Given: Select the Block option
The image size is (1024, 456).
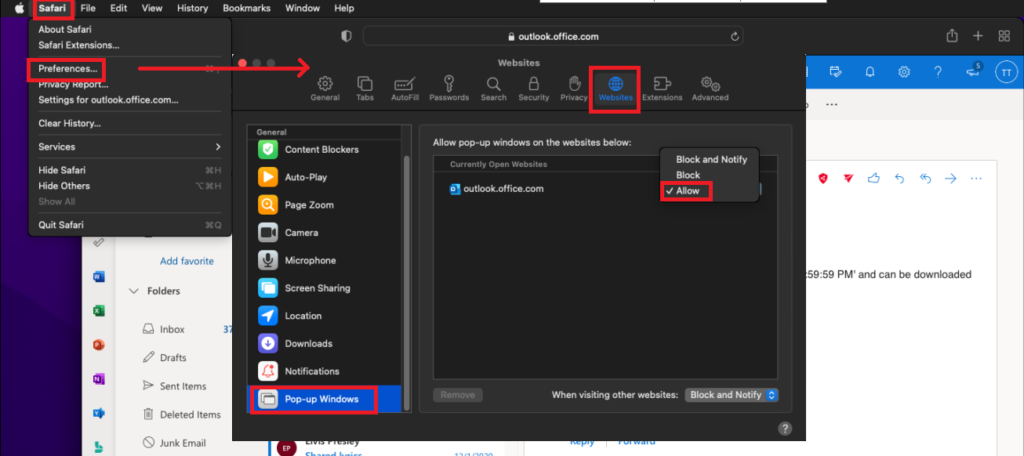Looking at the screenshot, I should click(688, 175).
